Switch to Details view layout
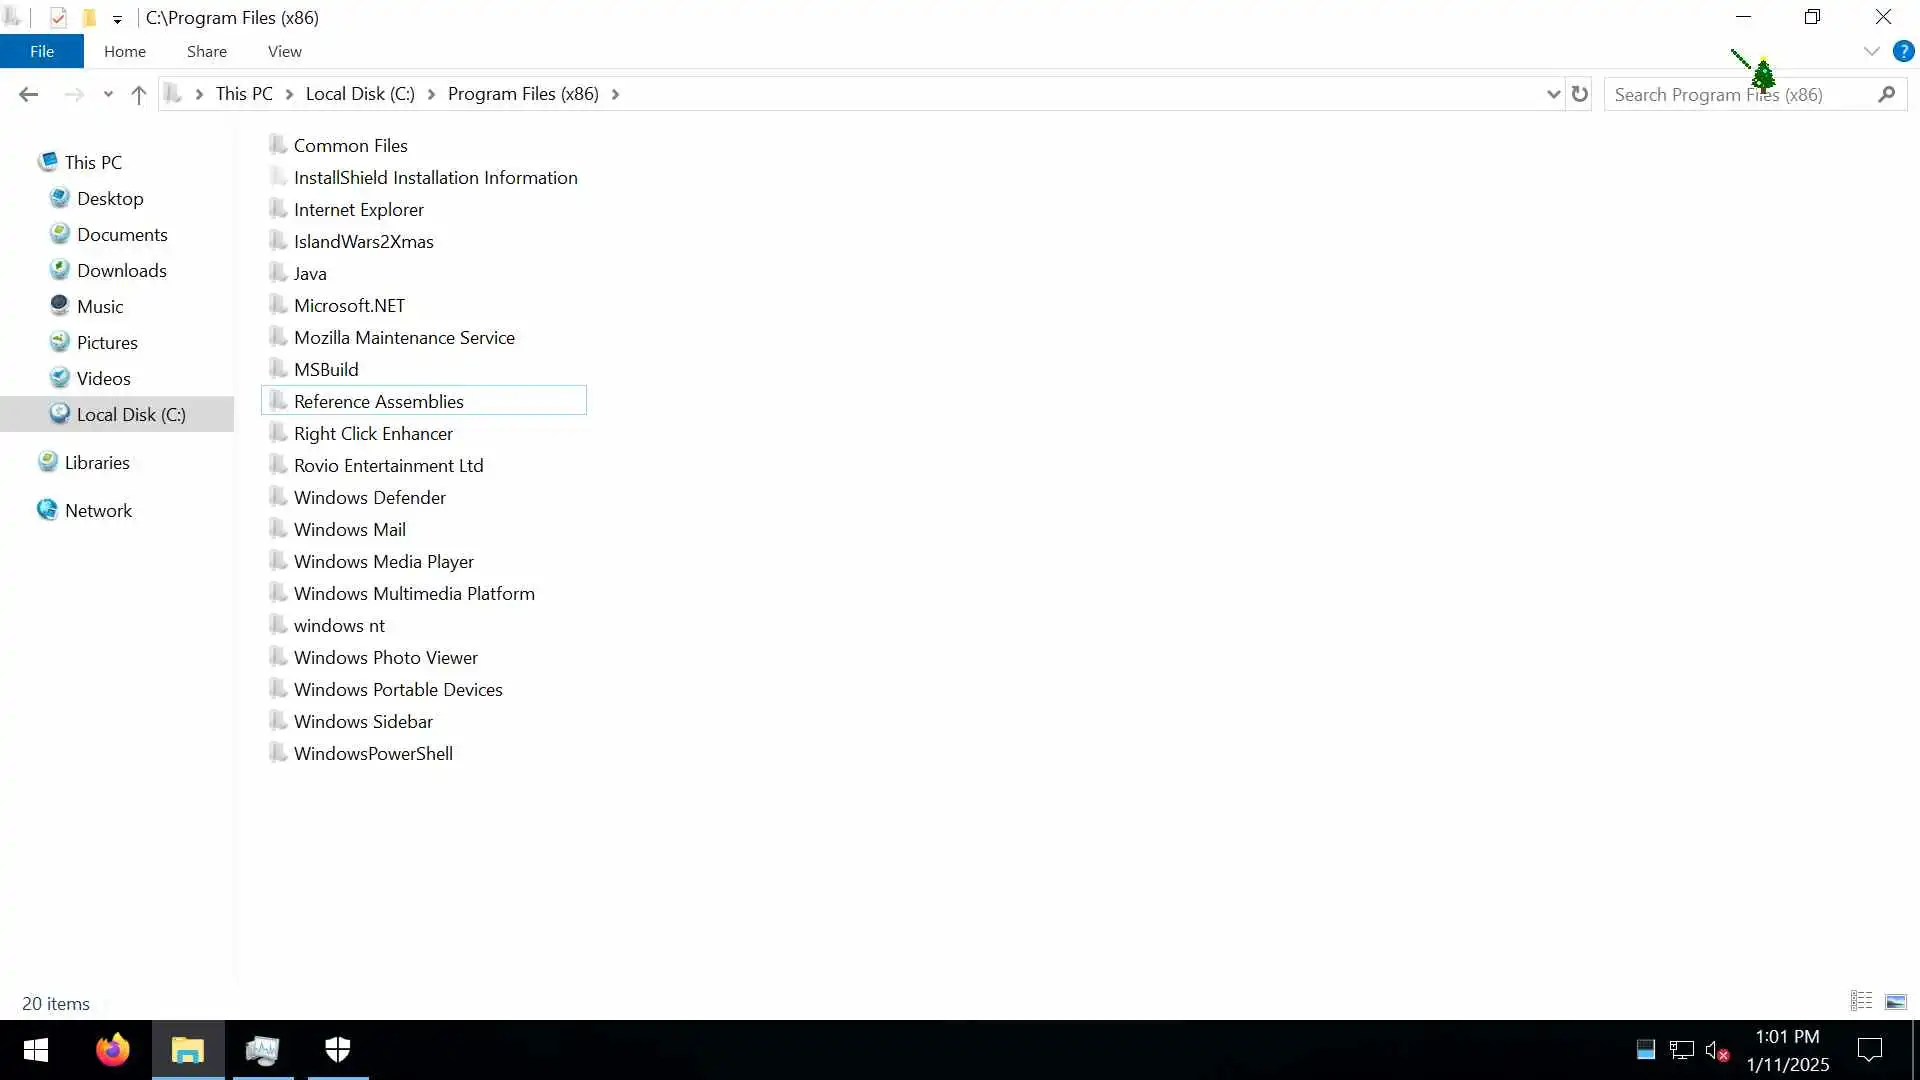The height and width of the screenshot is (1080, 1920). (x=1861, y=1001)
